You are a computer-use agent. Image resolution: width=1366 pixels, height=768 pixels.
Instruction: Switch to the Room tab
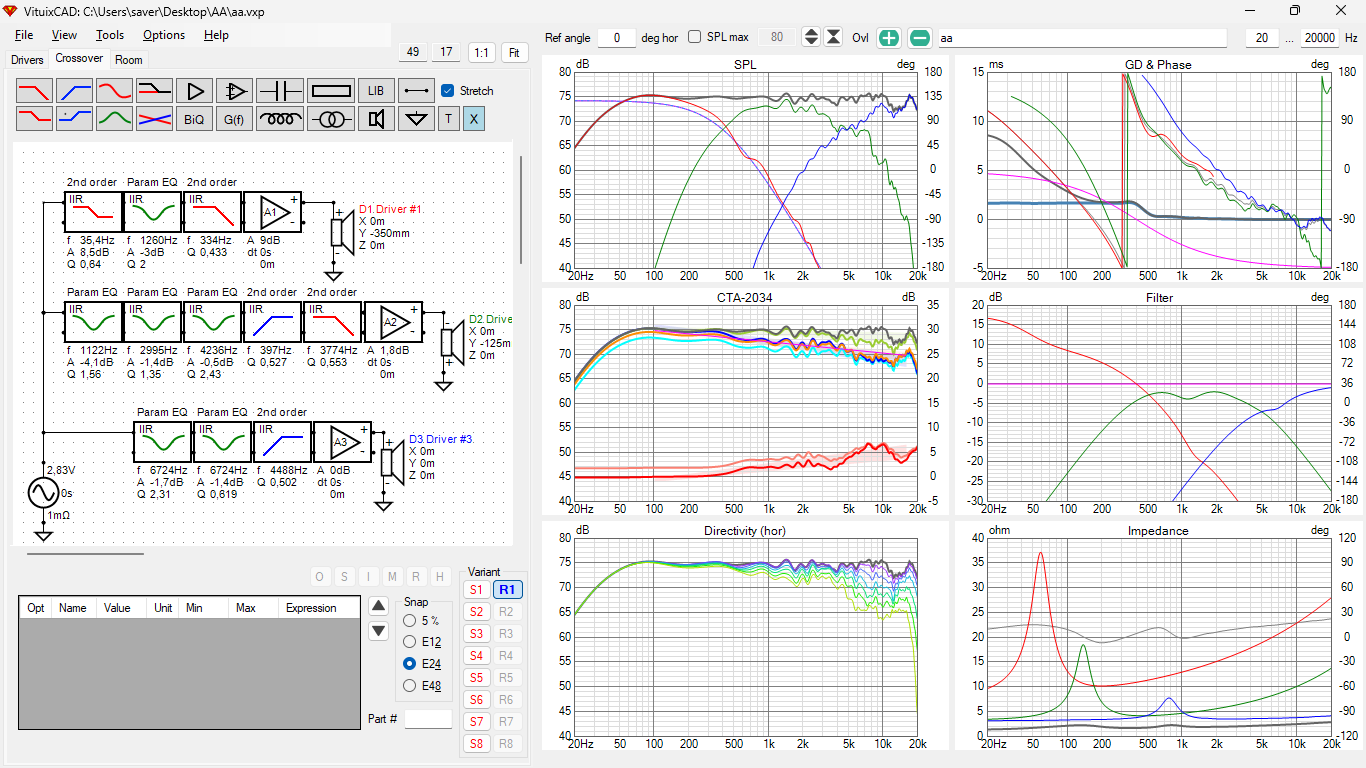coord(129,60)
